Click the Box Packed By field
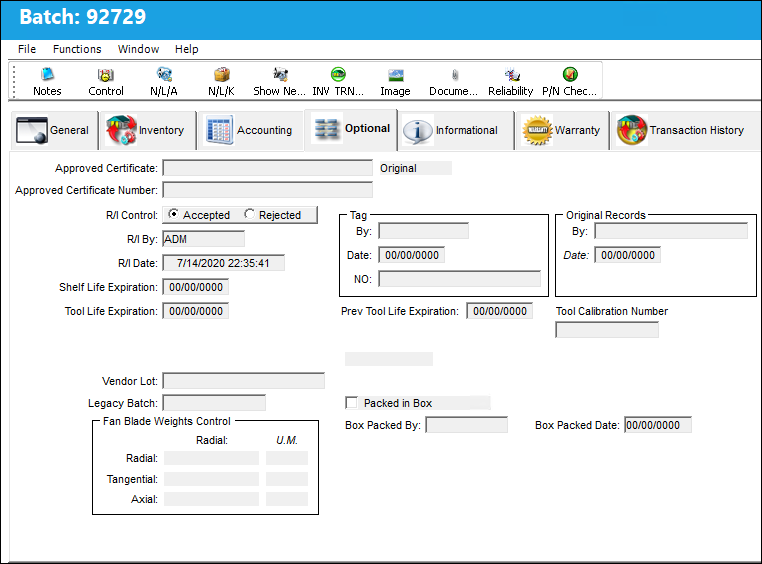 (x=467, y=425)
